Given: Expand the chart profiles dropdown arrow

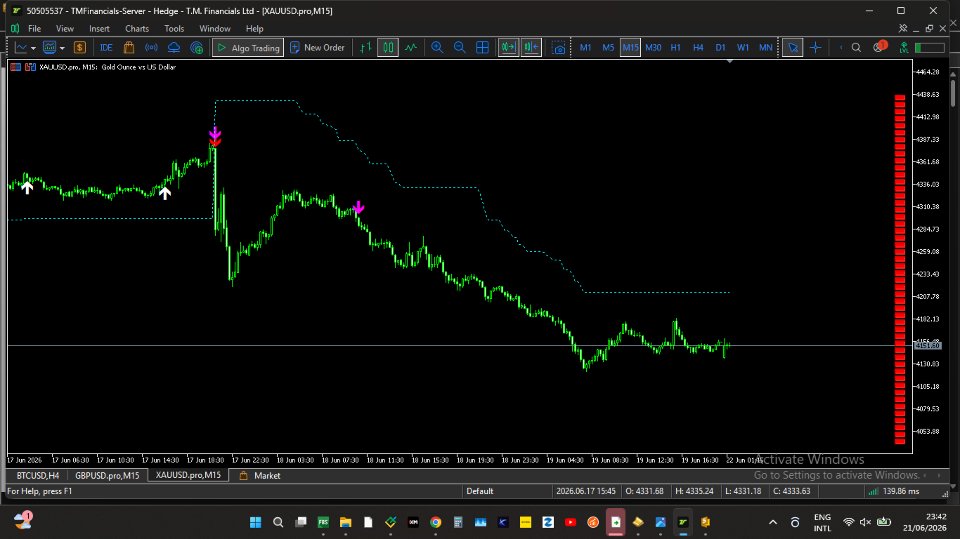Looking at the screenshot, I should 62,48.
